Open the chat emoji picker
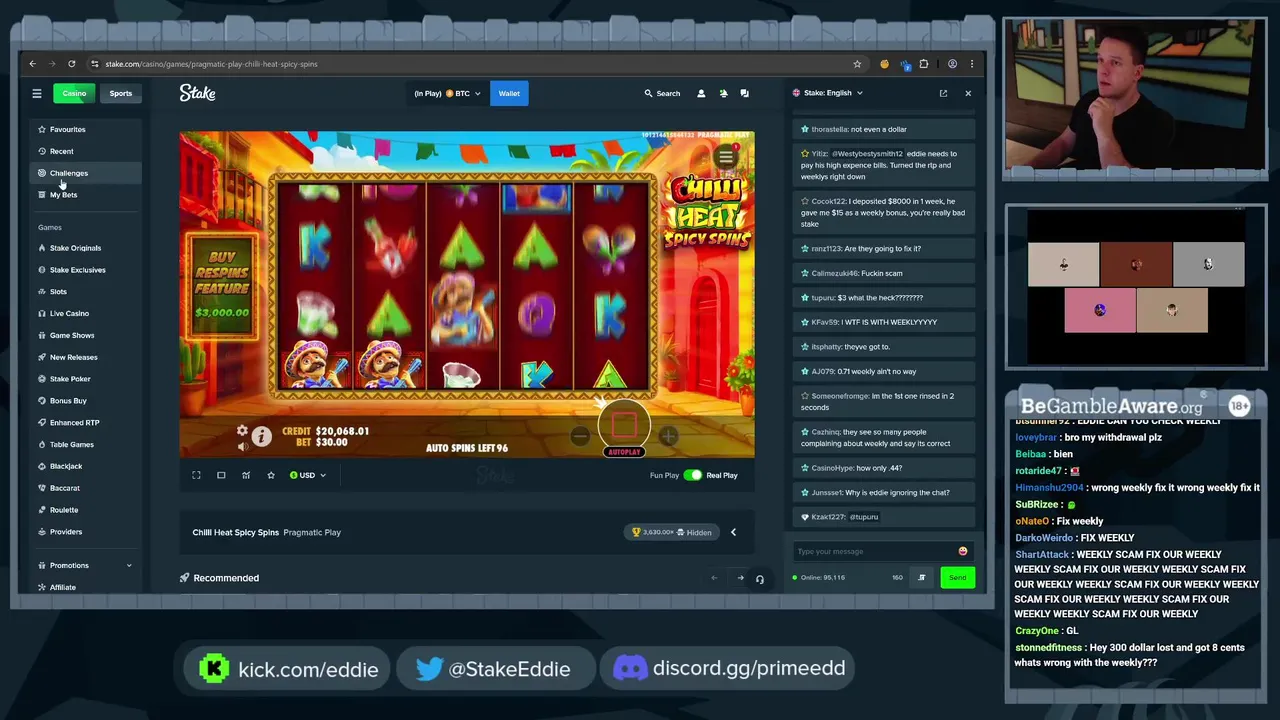Image resolution: width=1280 pixels, height=720 pixels. (963, 551)
